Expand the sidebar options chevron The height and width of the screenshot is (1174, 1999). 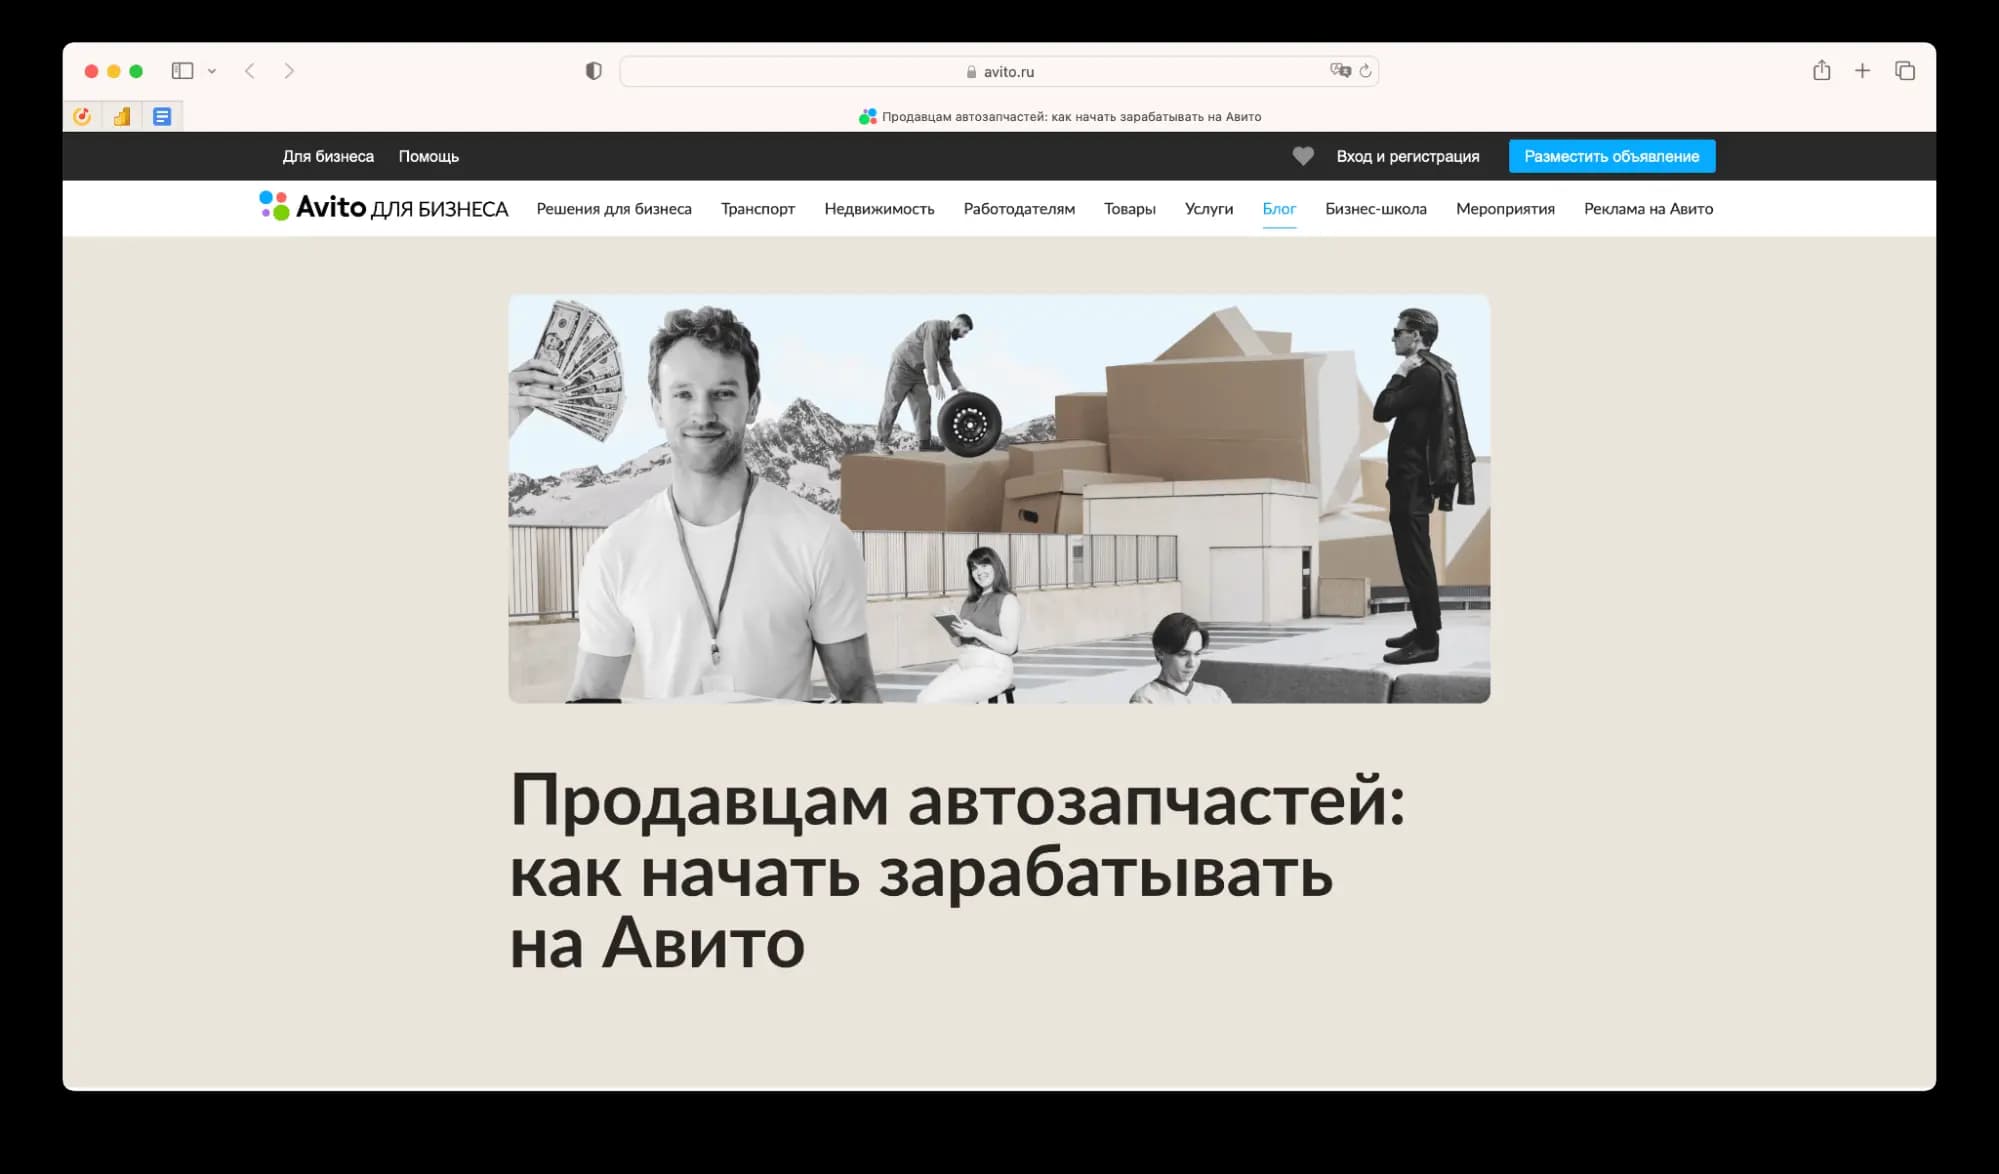click(211, 71)
